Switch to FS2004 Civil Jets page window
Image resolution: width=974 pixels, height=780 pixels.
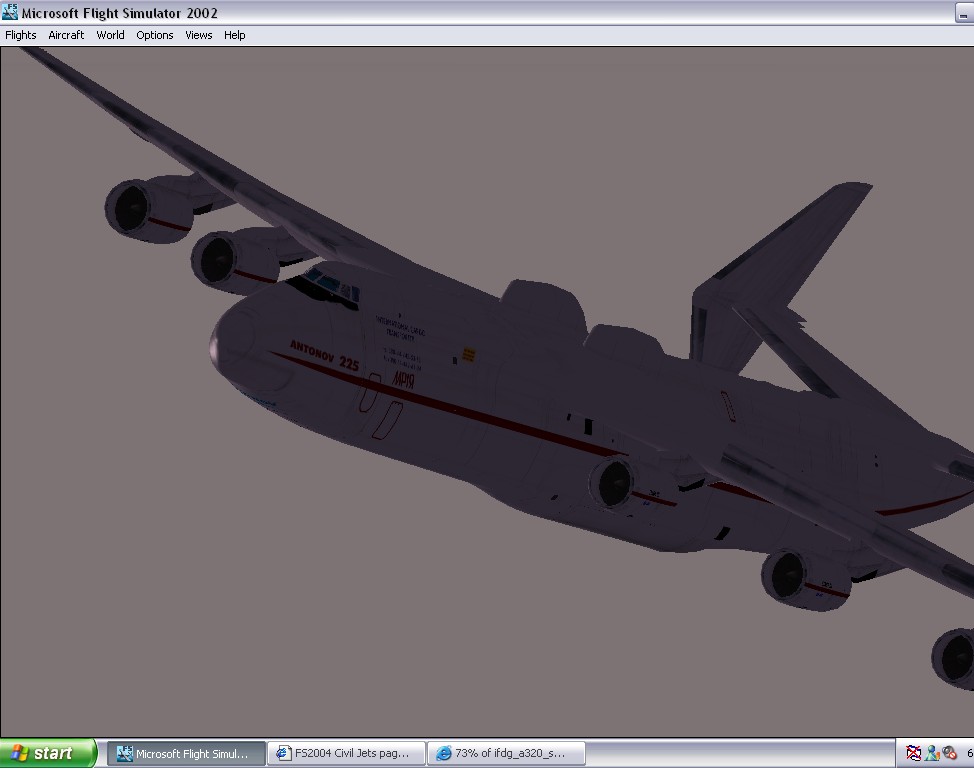coord(346,753)
